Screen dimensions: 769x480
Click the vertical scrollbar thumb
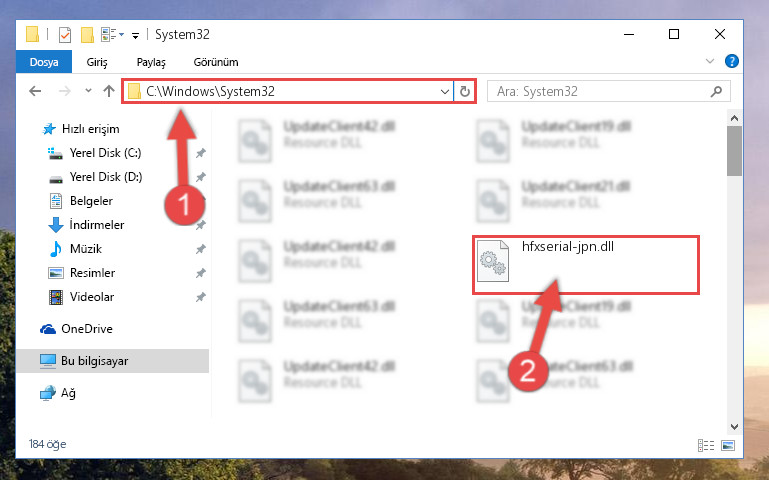(734, 151)
